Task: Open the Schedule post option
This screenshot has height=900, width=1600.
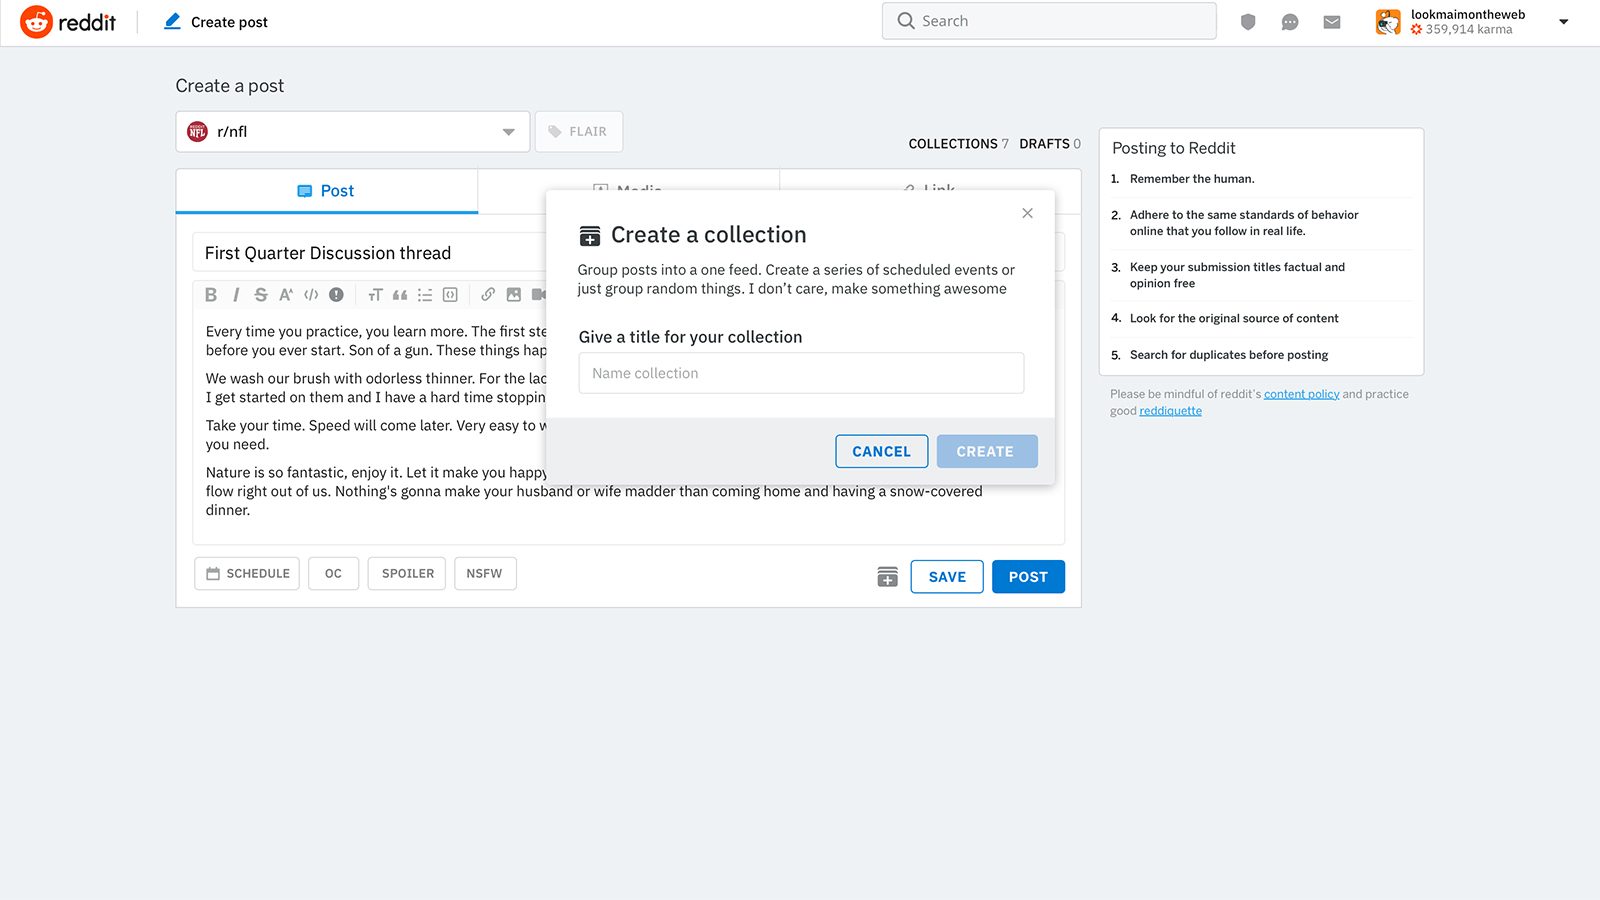Action: (x=247, y=573)
